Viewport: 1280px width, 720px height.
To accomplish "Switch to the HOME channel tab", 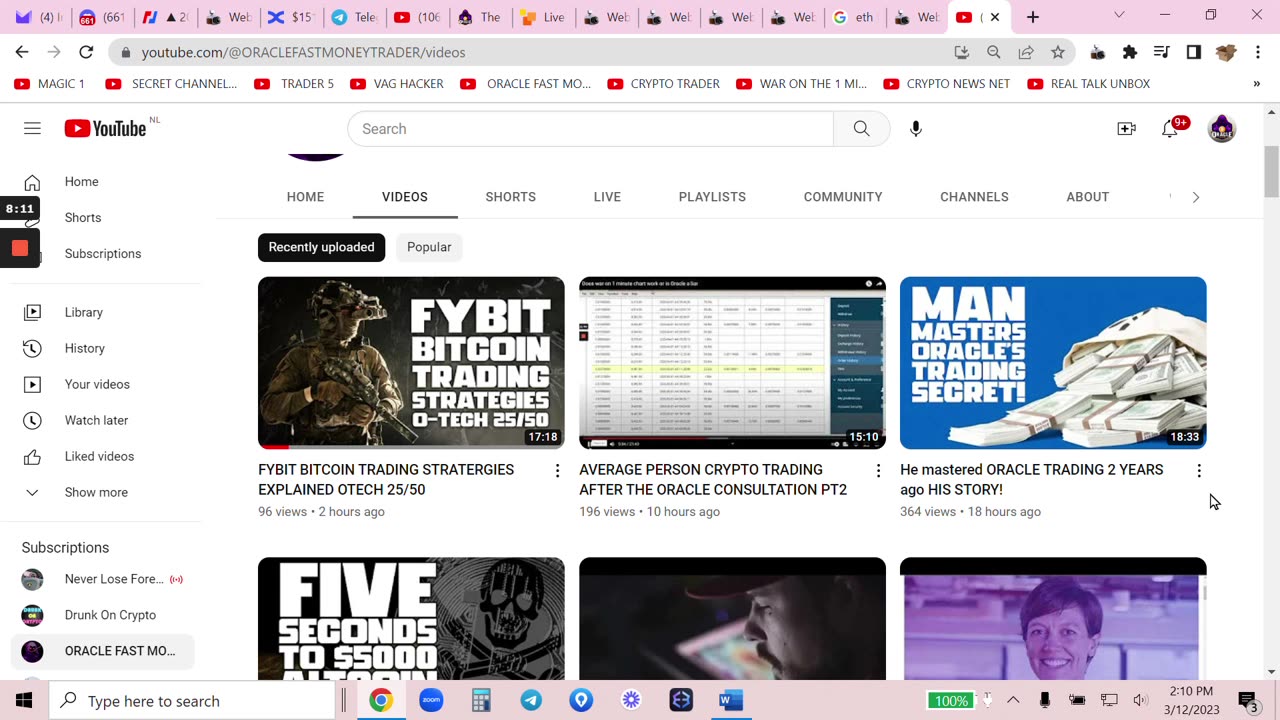I will coord(305,197).
